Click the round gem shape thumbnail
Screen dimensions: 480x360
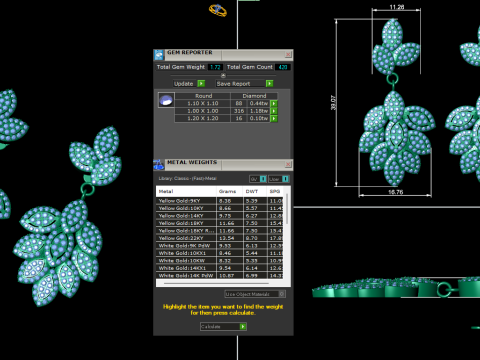coord(166,100)
